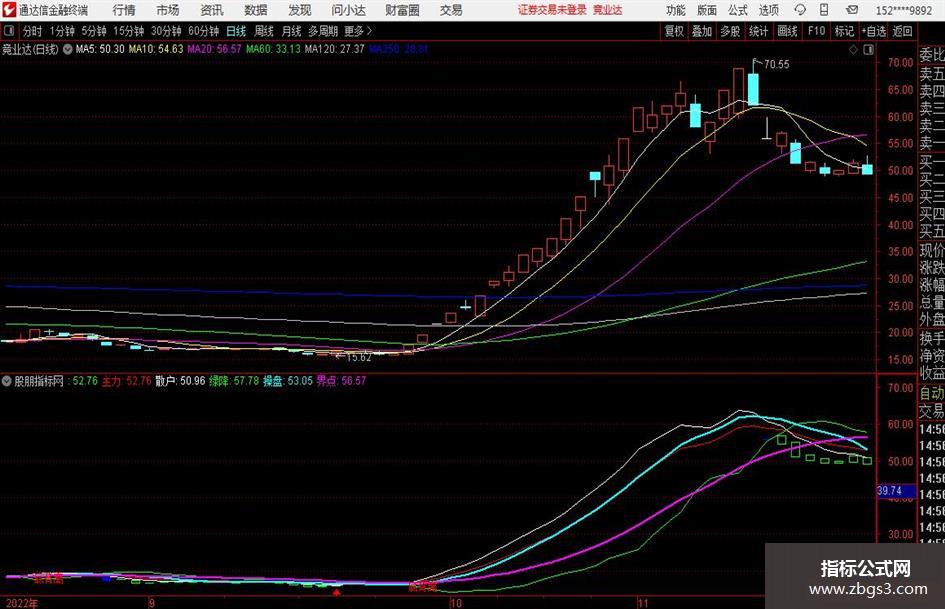Click the MA60: 33.13 label
Screen dimensions: 945x609
tap(273, 49)
